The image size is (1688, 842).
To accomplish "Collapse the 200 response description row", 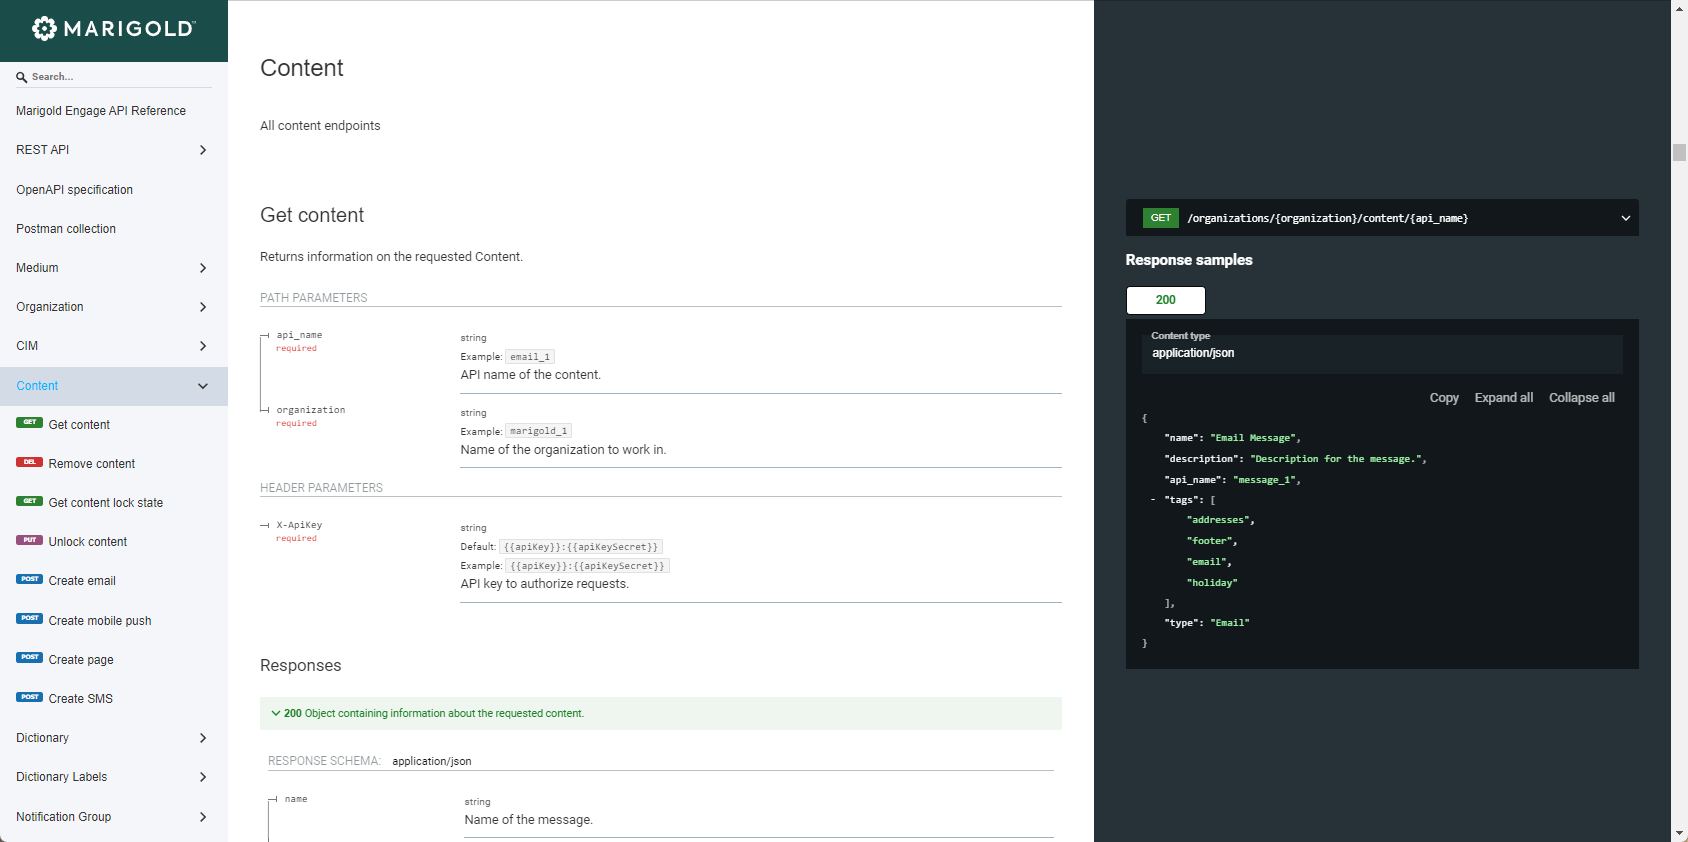I will [x=276, y=713].
